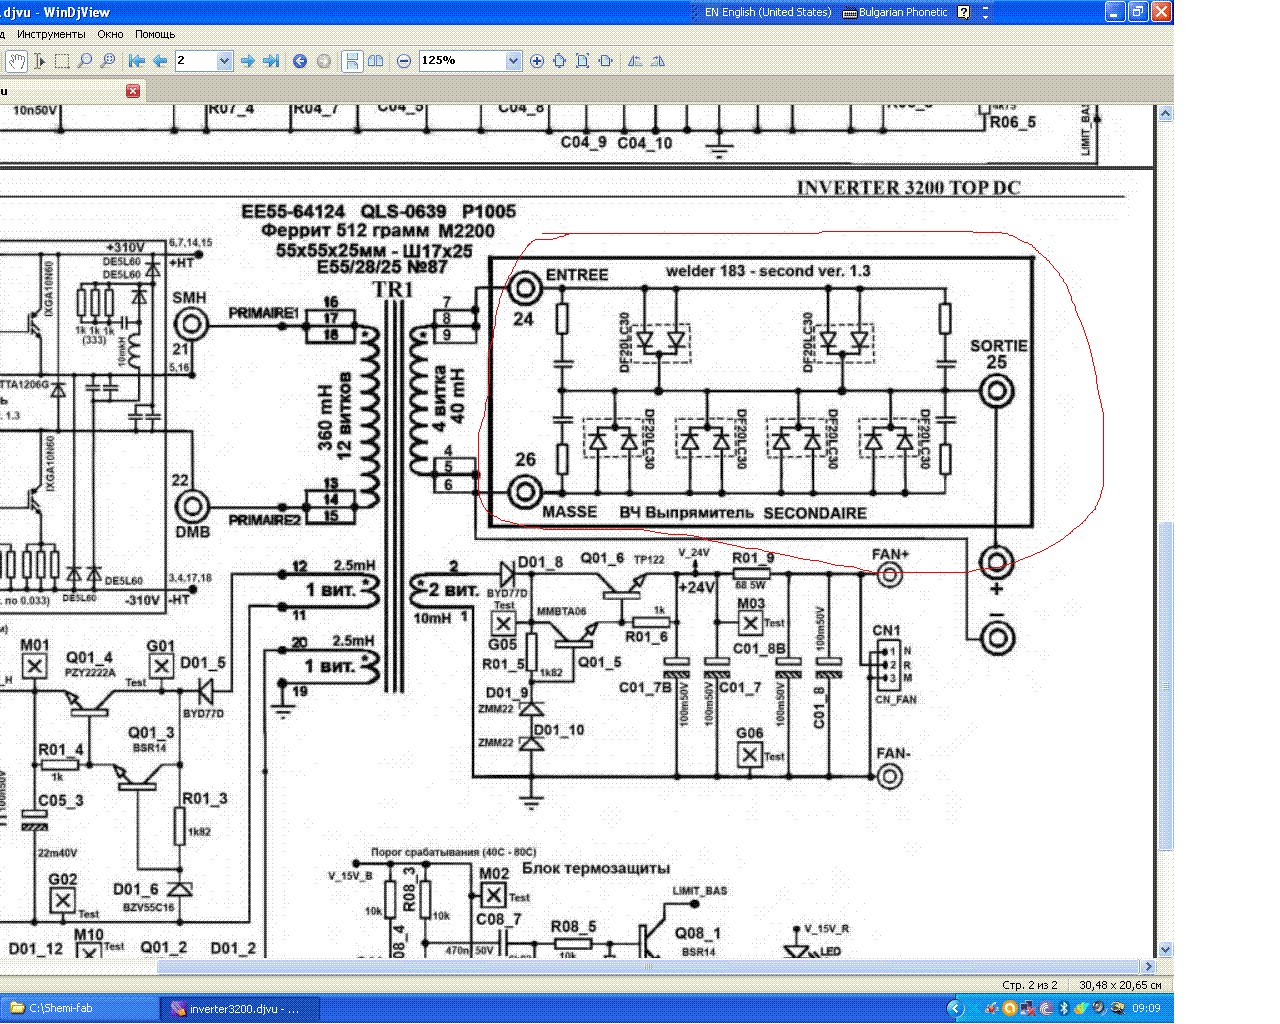Select the hand pan tool
This screenshot has width=1280, height=1024.
tap(16, 61)
